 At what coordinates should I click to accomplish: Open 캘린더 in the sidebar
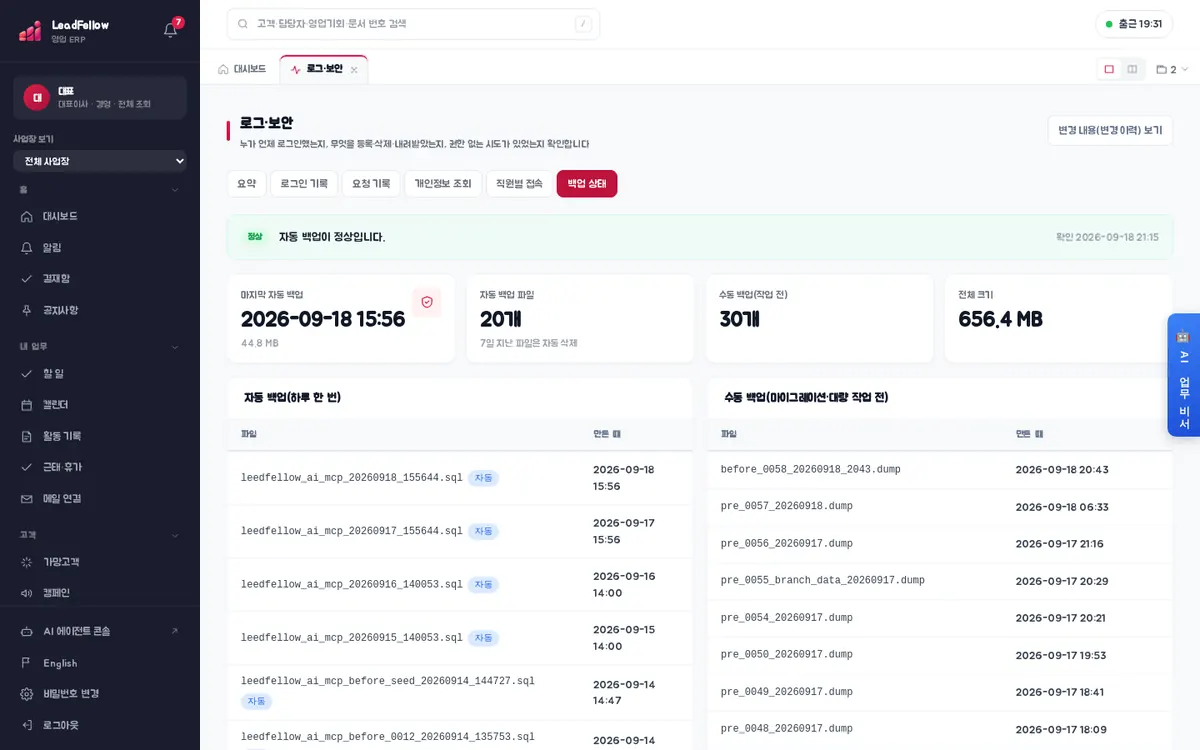[100, 404]
